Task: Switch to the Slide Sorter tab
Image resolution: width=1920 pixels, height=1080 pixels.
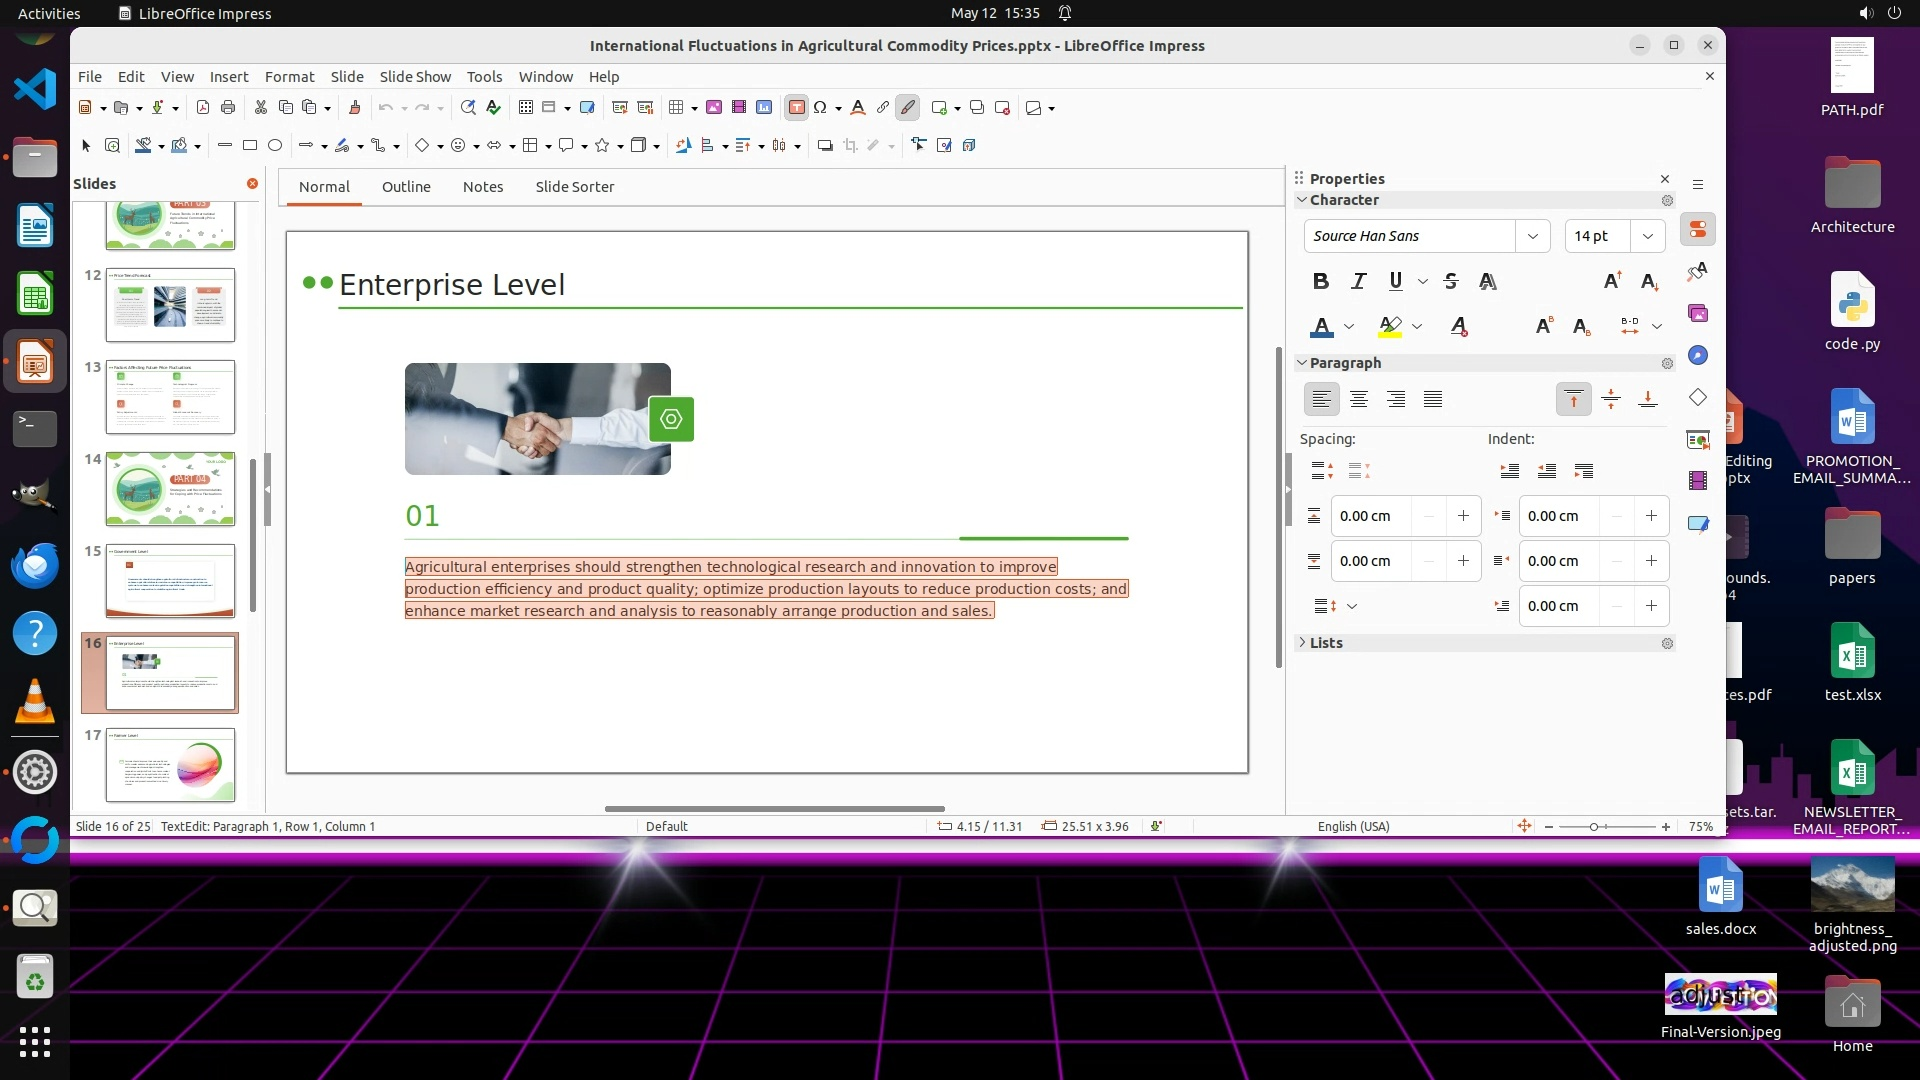Action: 574,187
